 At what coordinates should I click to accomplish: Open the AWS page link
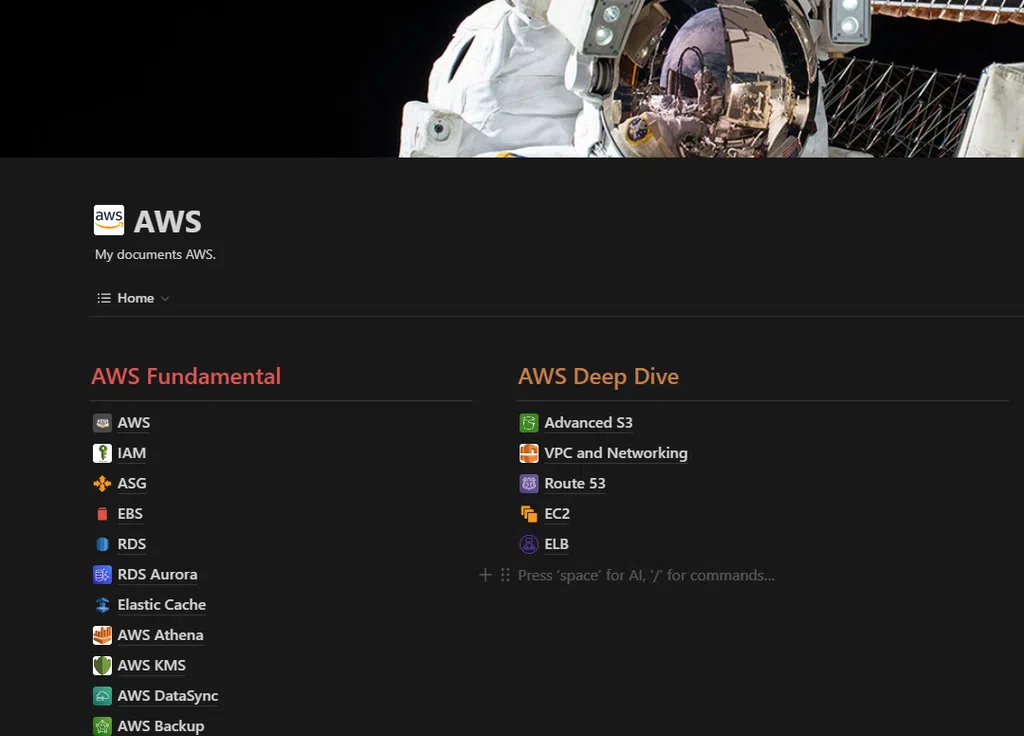134,423
